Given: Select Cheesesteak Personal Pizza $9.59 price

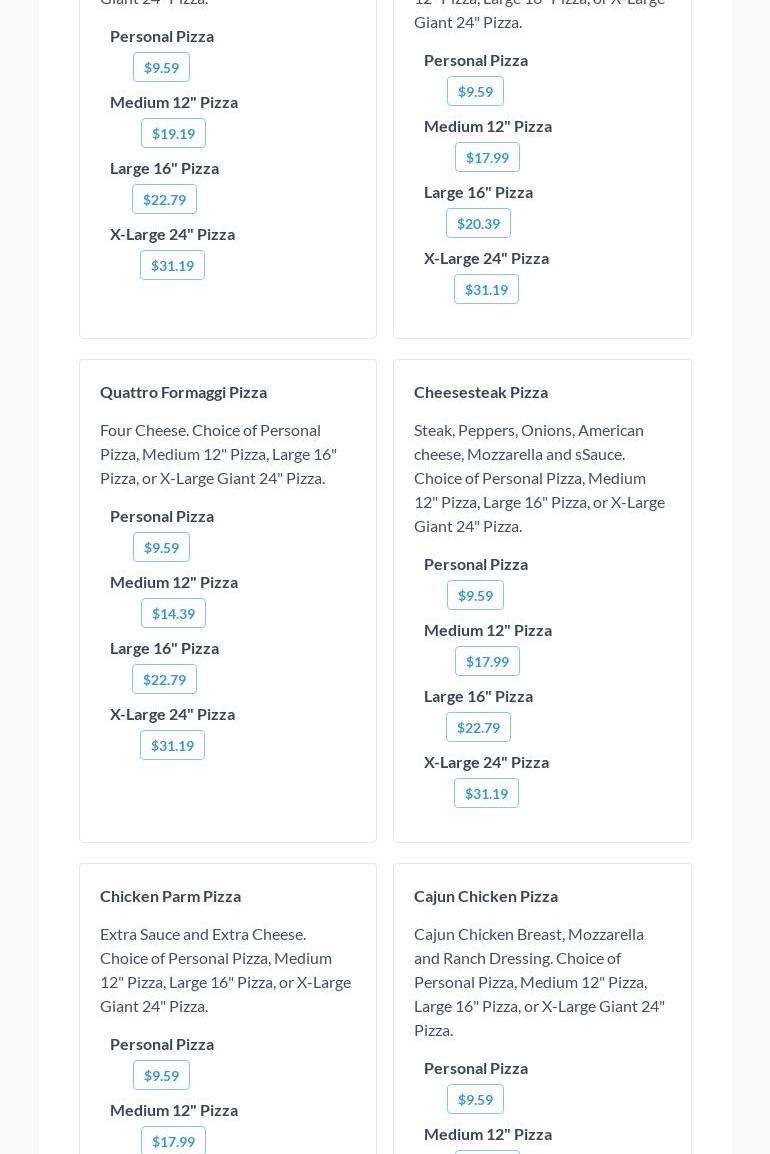Looking at the screenshot, I should pyautogui.click(x=475, y=595).
